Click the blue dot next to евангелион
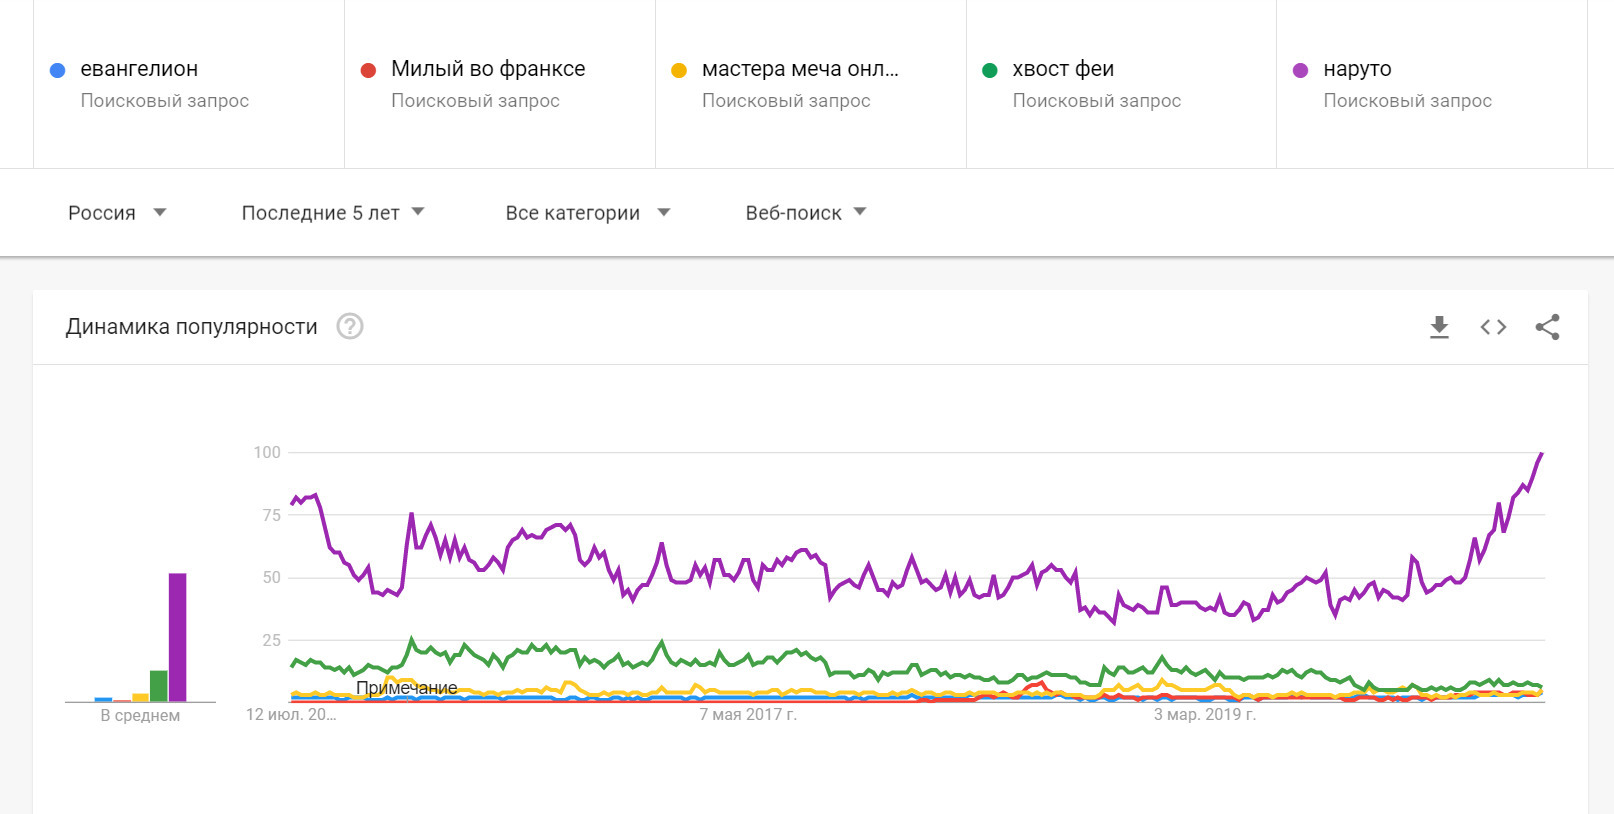This screenshot has height=814, width=1614. point(58,70)
